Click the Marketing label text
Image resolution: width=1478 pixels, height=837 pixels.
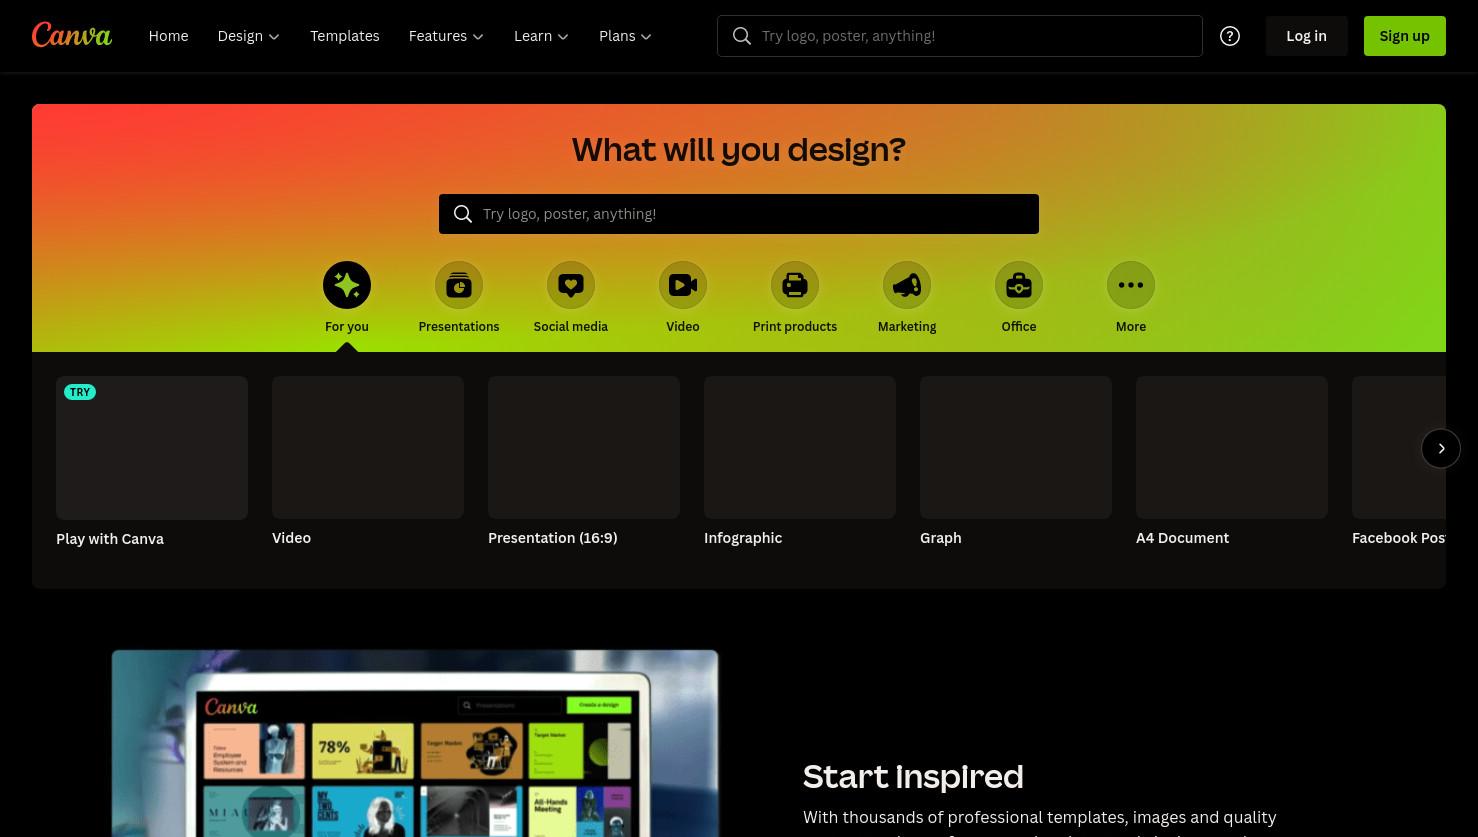pos(907,327)
